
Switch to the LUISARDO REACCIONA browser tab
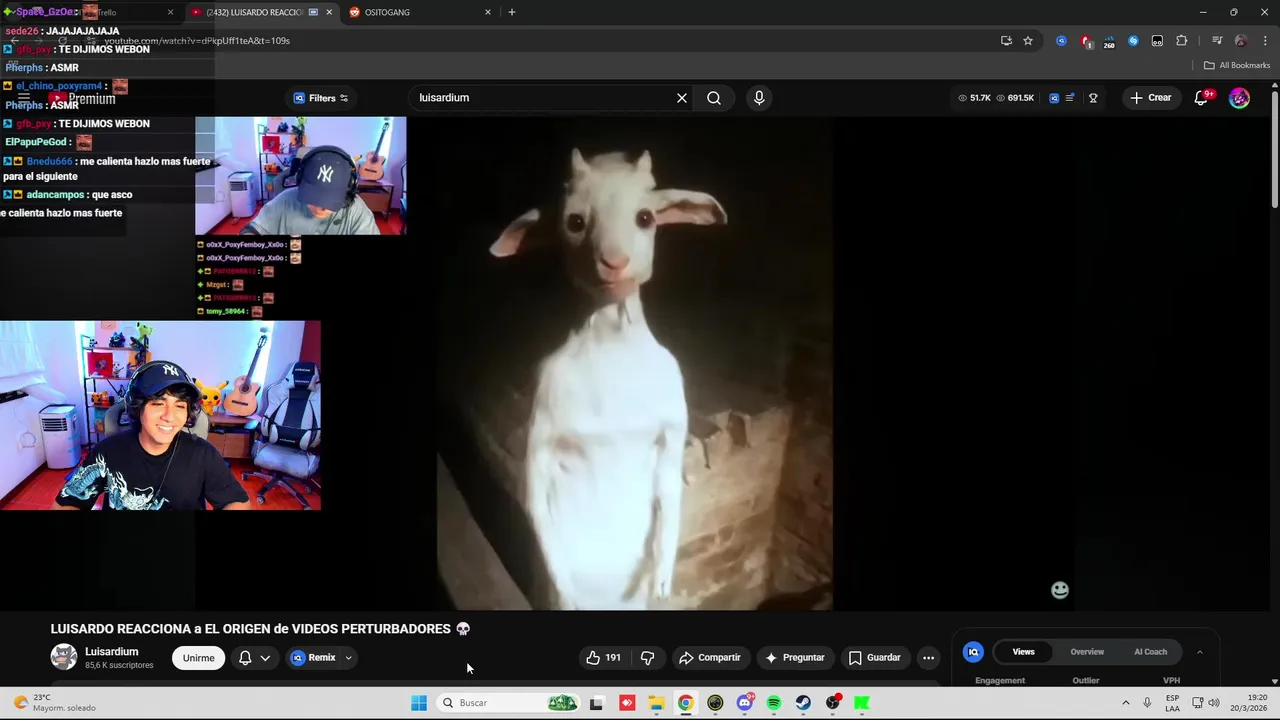pos(260,12)
